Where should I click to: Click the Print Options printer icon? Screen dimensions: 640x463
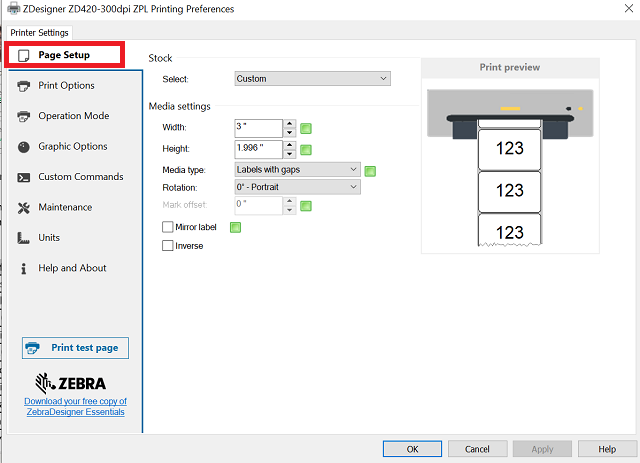[x=24, y=86]
